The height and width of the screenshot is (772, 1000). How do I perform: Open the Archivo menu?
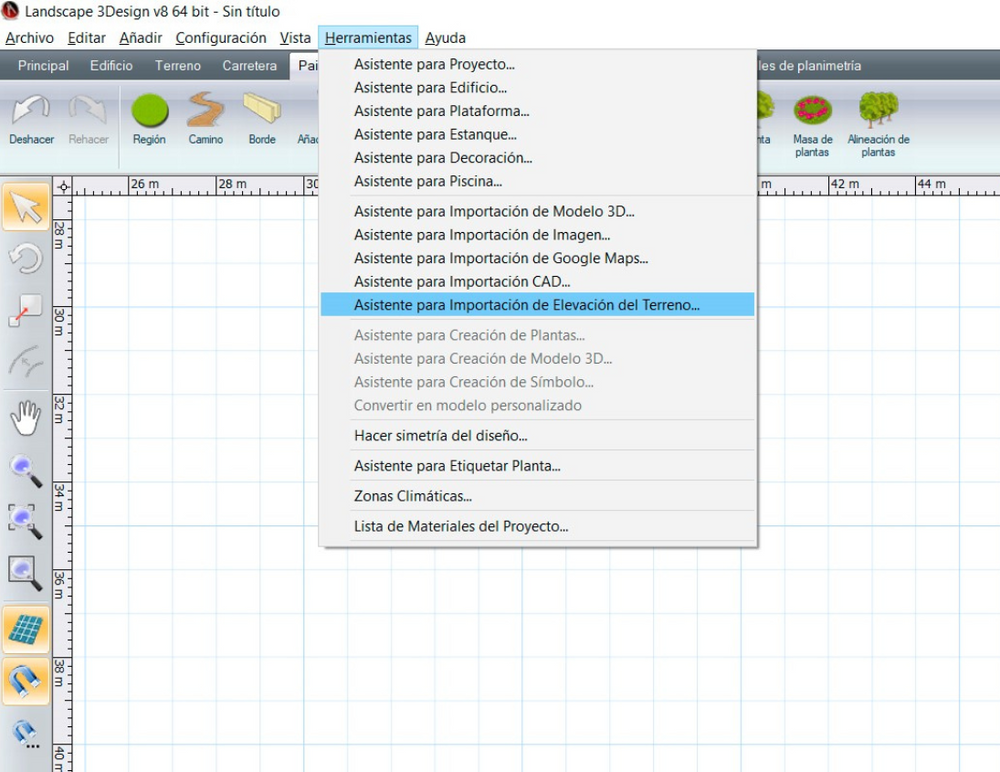30,38
